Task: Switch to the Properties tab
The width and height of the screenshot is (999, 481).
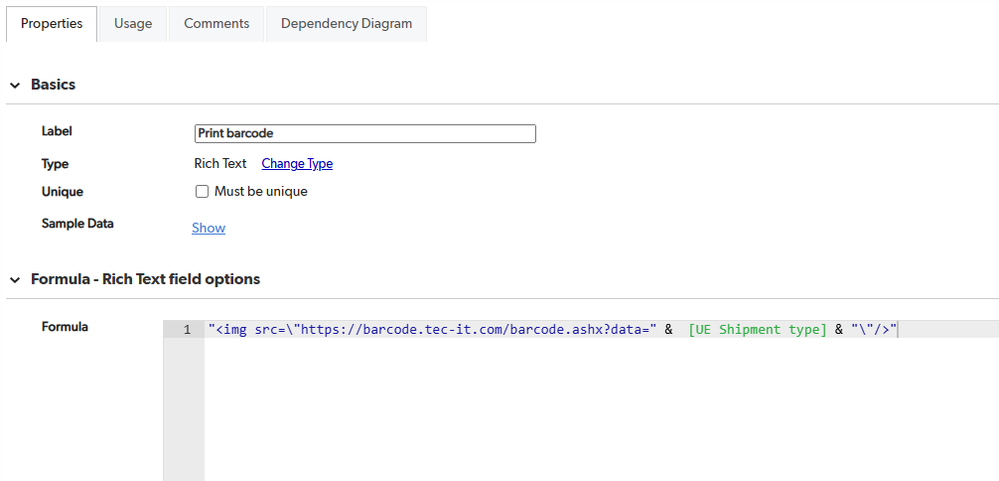Action: [x=51, y=24]
